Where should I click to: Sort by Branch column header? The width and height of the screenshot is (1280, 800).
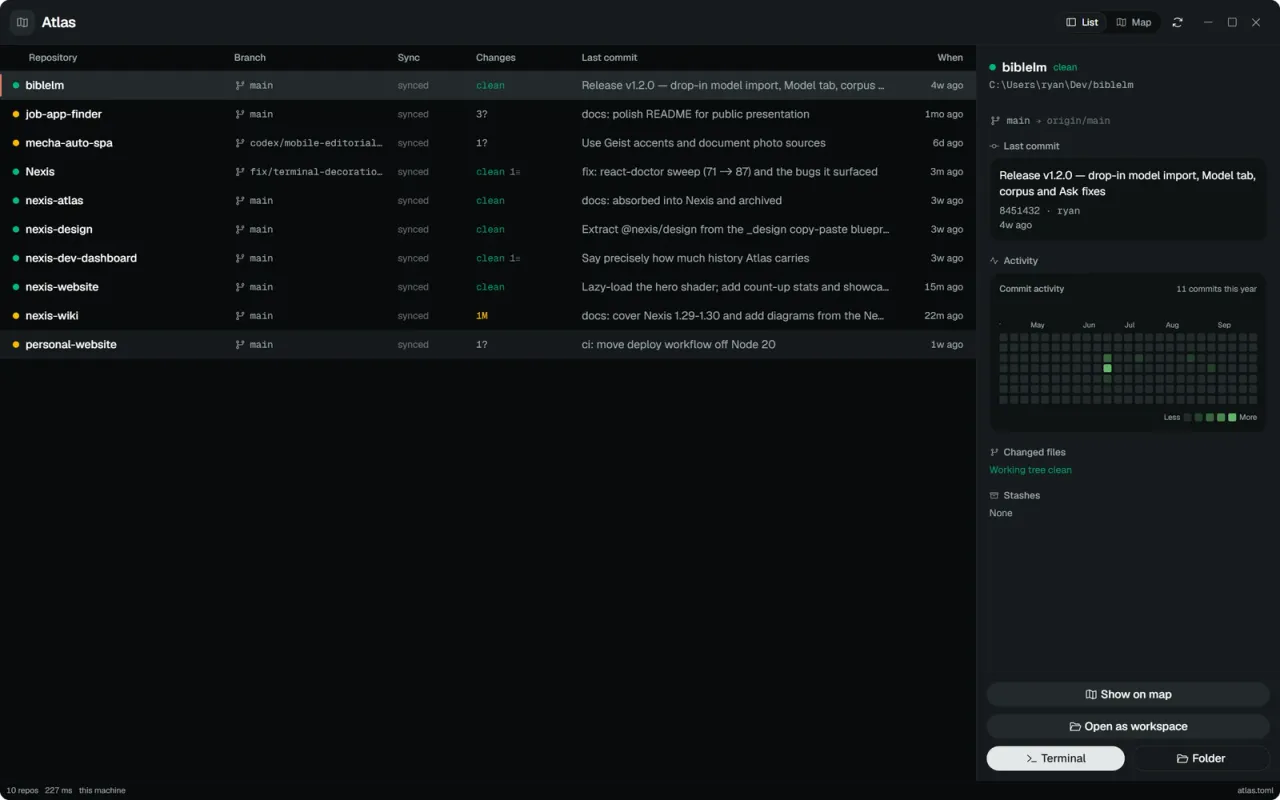coord(250,58)
